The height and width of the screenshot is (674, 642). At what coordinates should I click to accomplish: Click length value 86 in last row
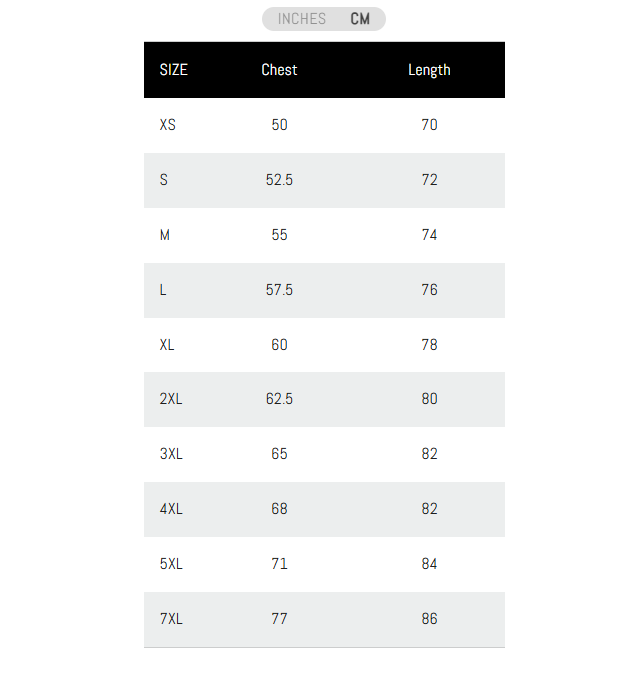tap(429, 619)
